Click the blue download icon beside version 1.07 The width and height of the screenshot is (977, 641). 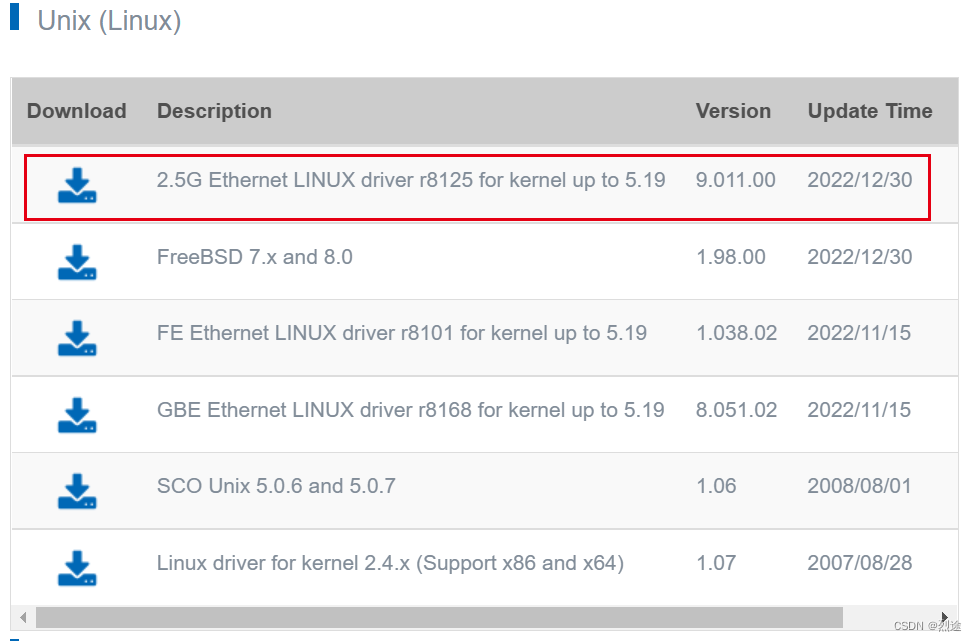[76, 567]
